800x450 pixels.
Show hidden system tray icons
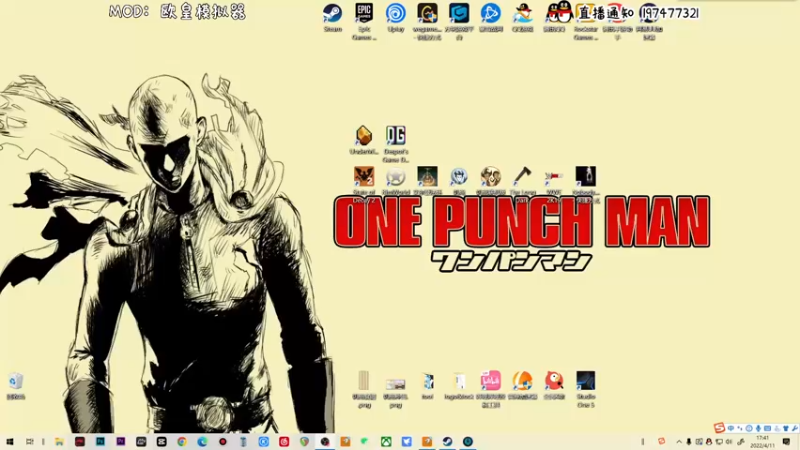point(679,442)
